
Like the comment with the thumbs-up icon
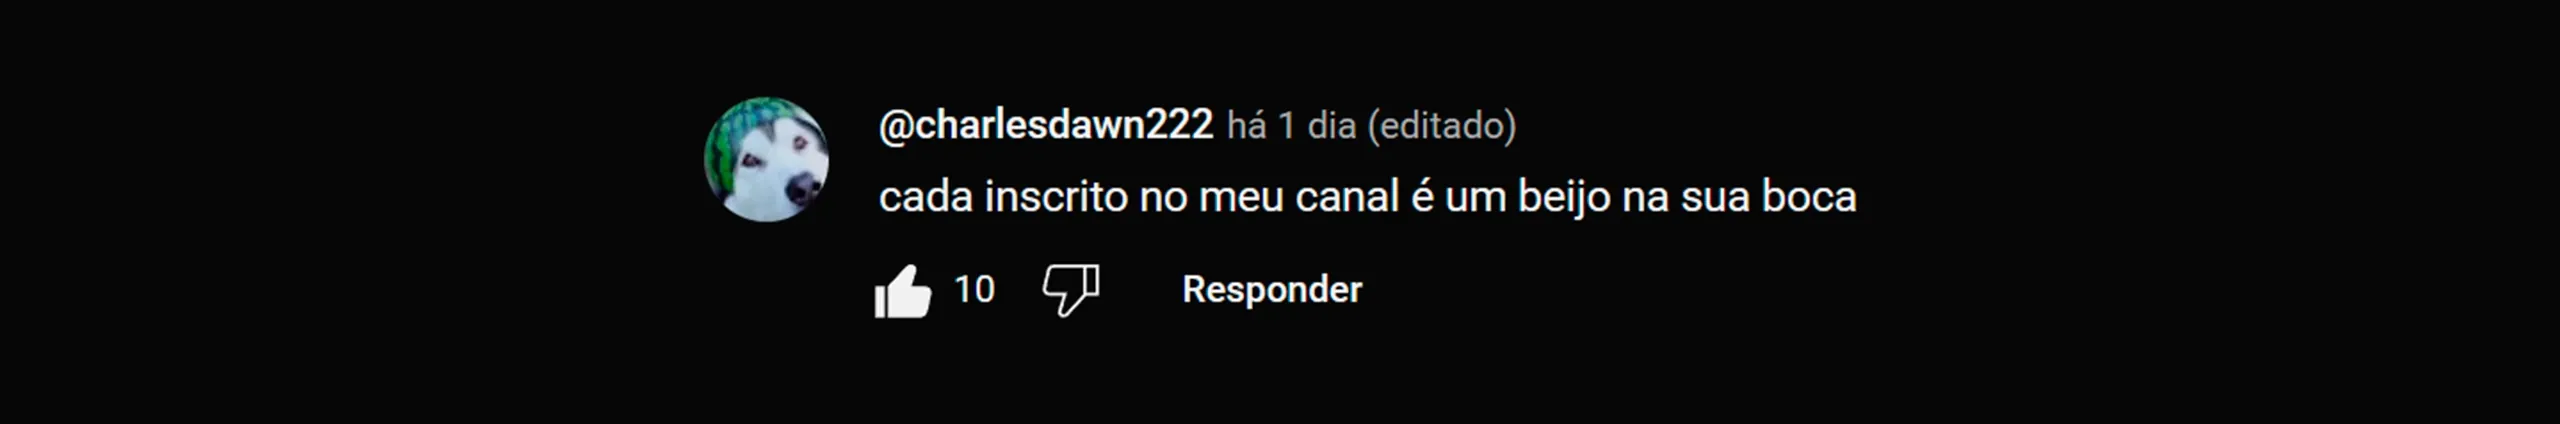[x=903, y=291]
